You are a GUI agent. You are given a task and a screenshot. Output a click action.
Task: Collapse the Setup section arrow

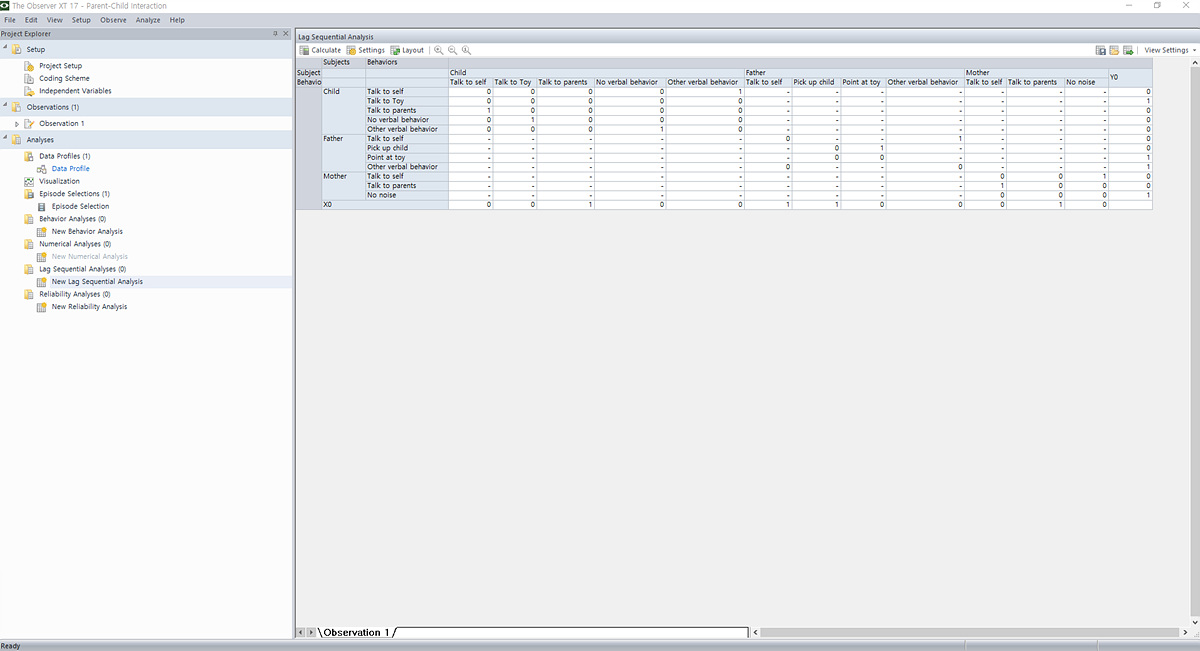(x=4, y=49)
